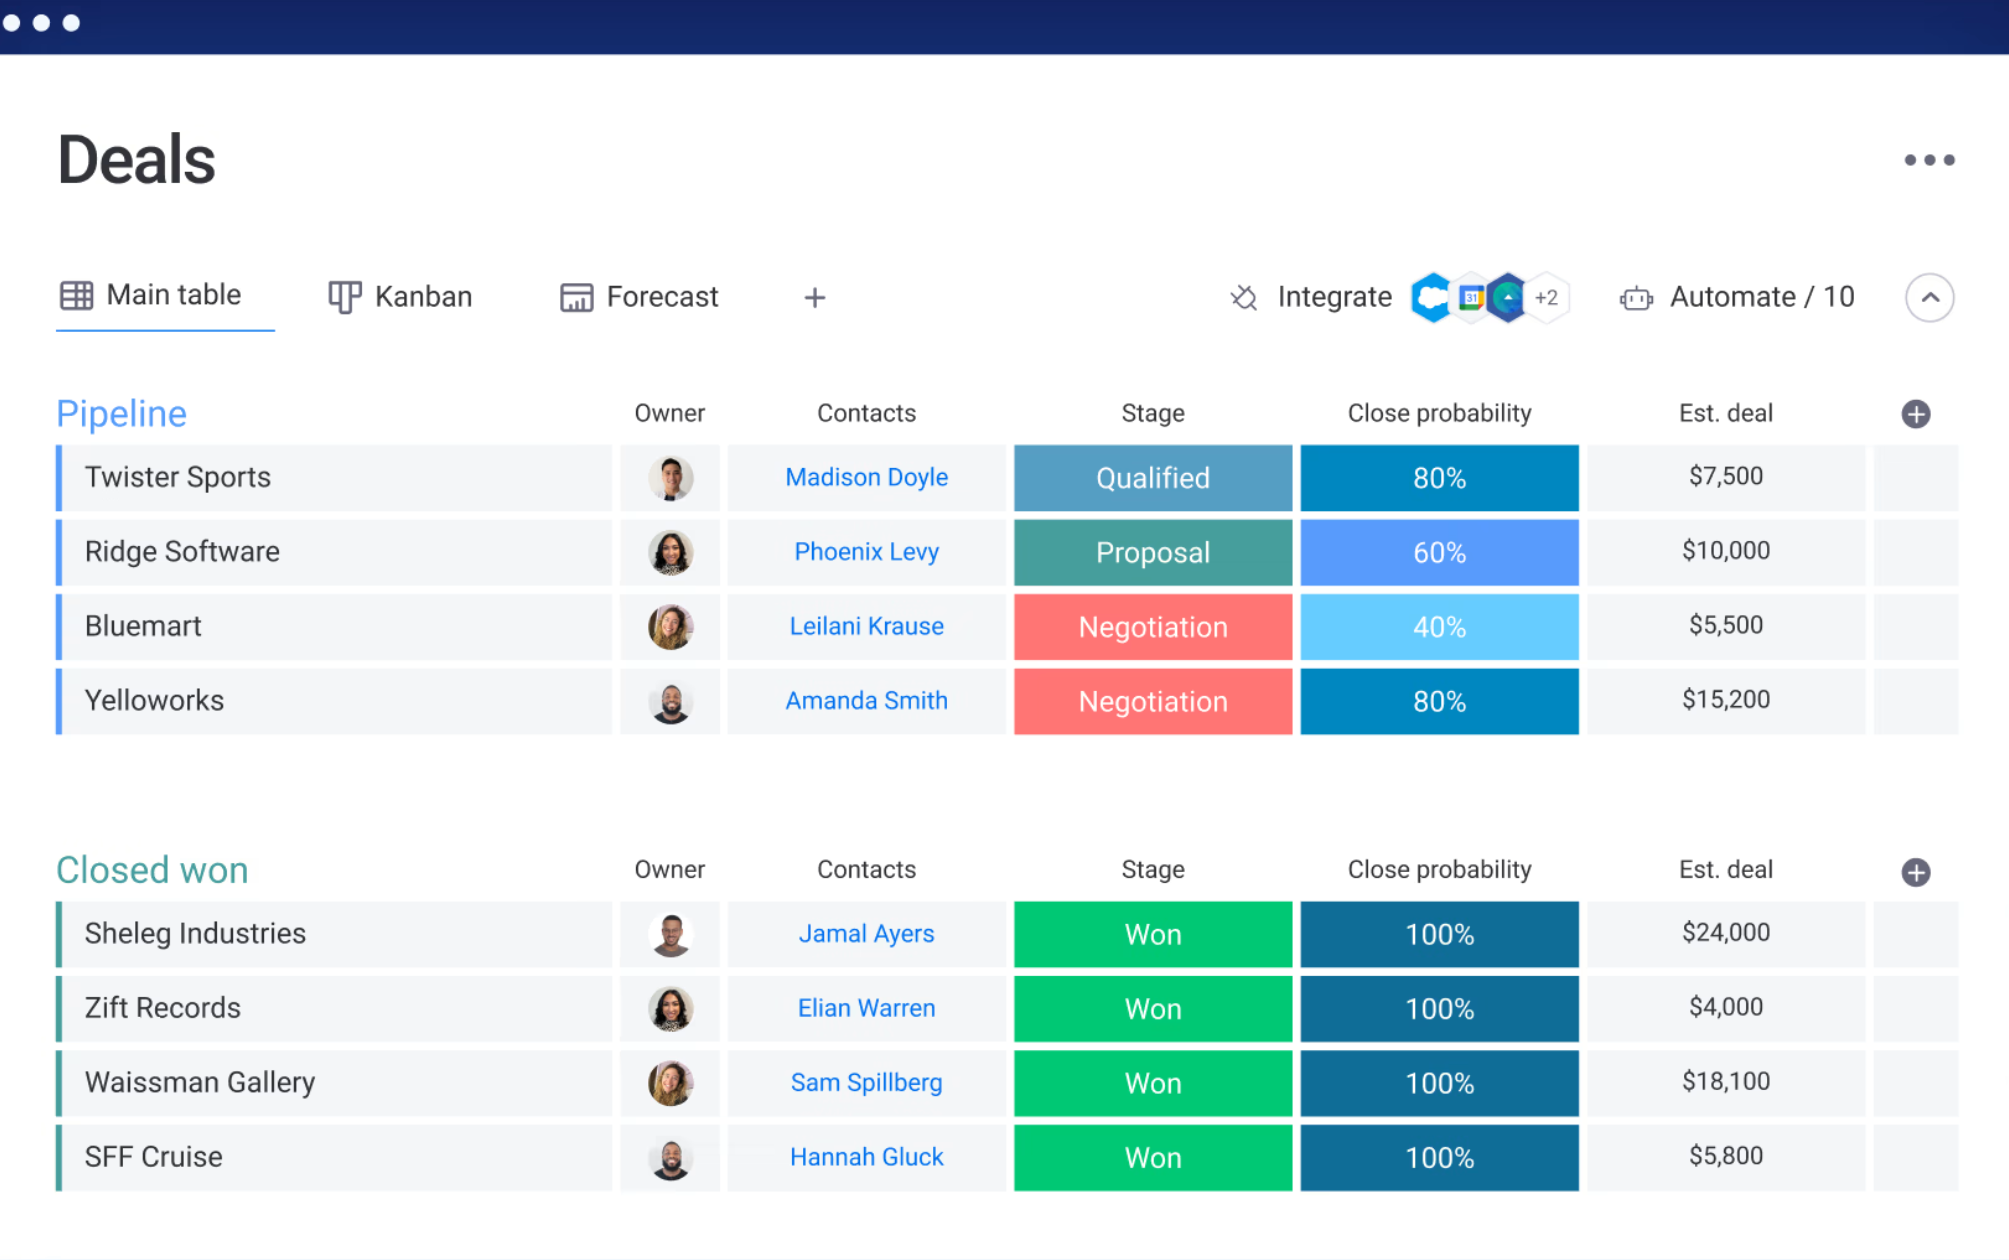Switch to the Kanban tab
Screen dimensions: 2009x1260
401,297
